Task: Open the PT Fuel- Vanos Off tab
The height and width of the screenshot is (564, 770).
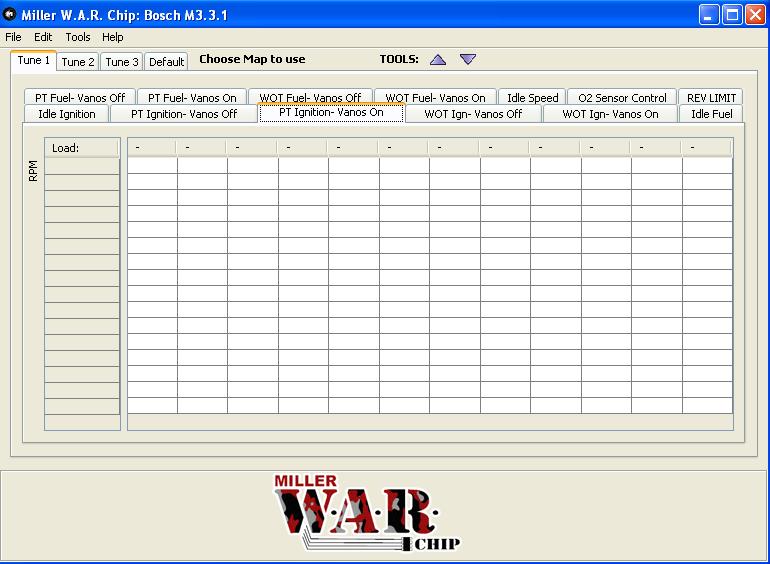Action: 80,97
